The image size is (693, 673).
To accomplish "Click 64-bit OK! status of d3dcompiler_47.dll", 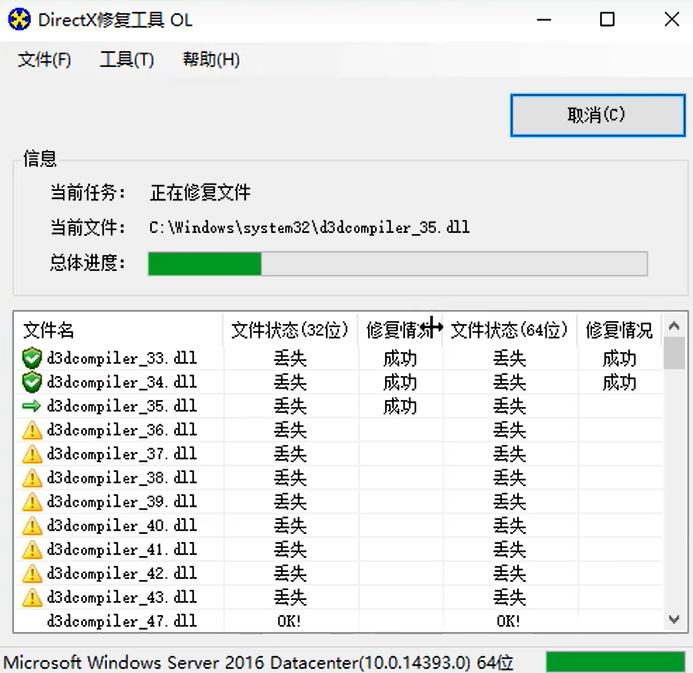I will [x=509, y=621].
